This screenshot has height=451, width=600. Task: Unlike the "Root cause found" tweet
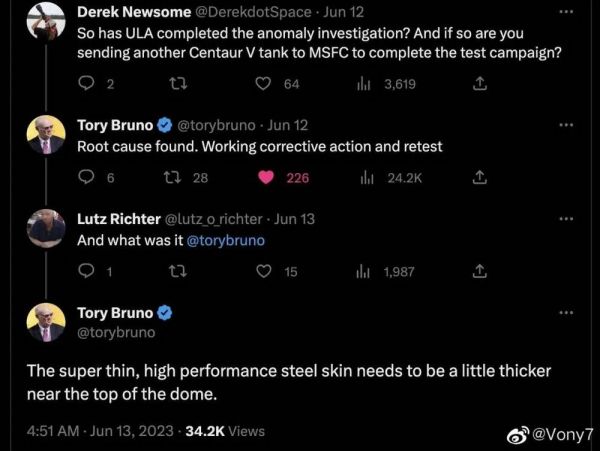pyautogui.click(x=266, y=177)
